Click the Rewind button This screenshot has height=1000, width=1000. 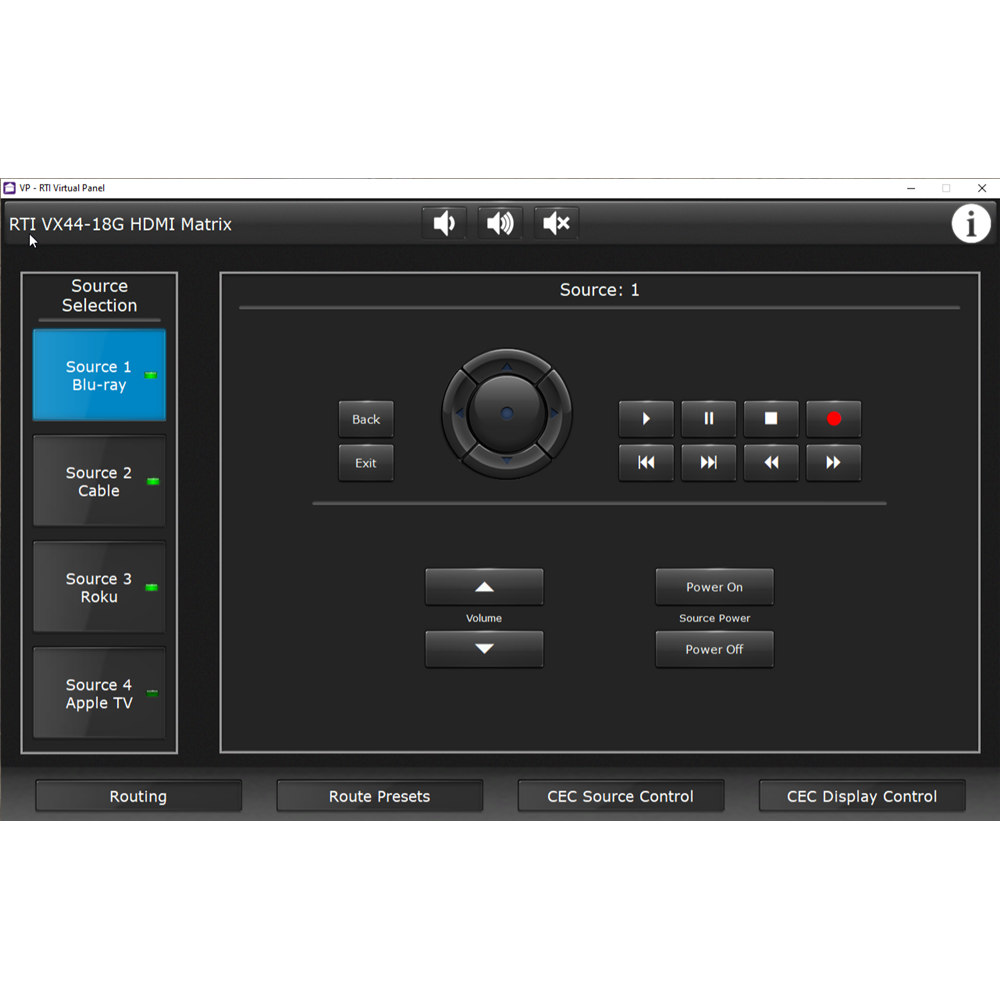coord(771,463)
